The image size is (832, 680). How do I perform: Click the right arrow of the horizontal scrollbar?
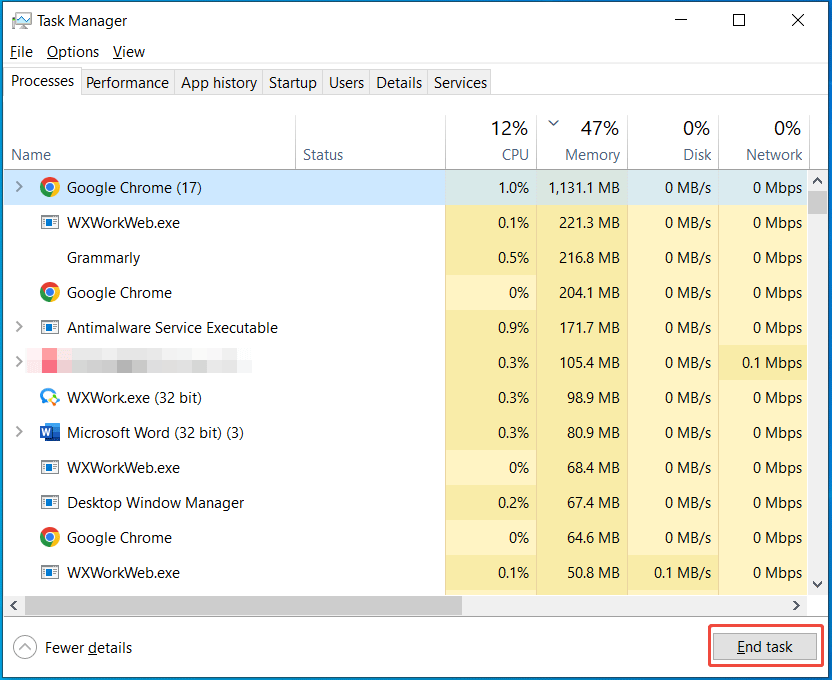pos(797,605)
